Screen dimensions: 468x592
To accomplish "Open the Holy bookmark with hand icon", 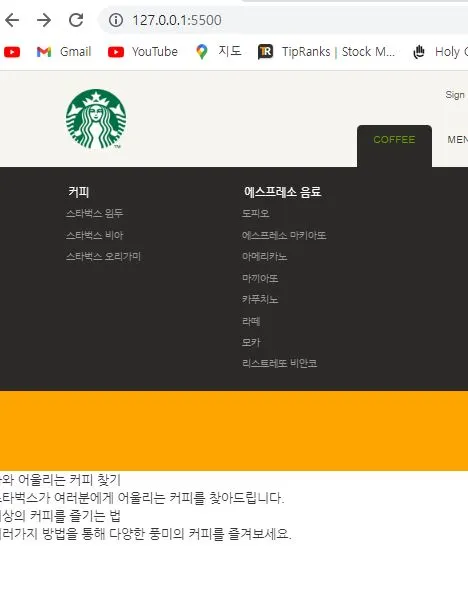I will click(x=440, y=52).
